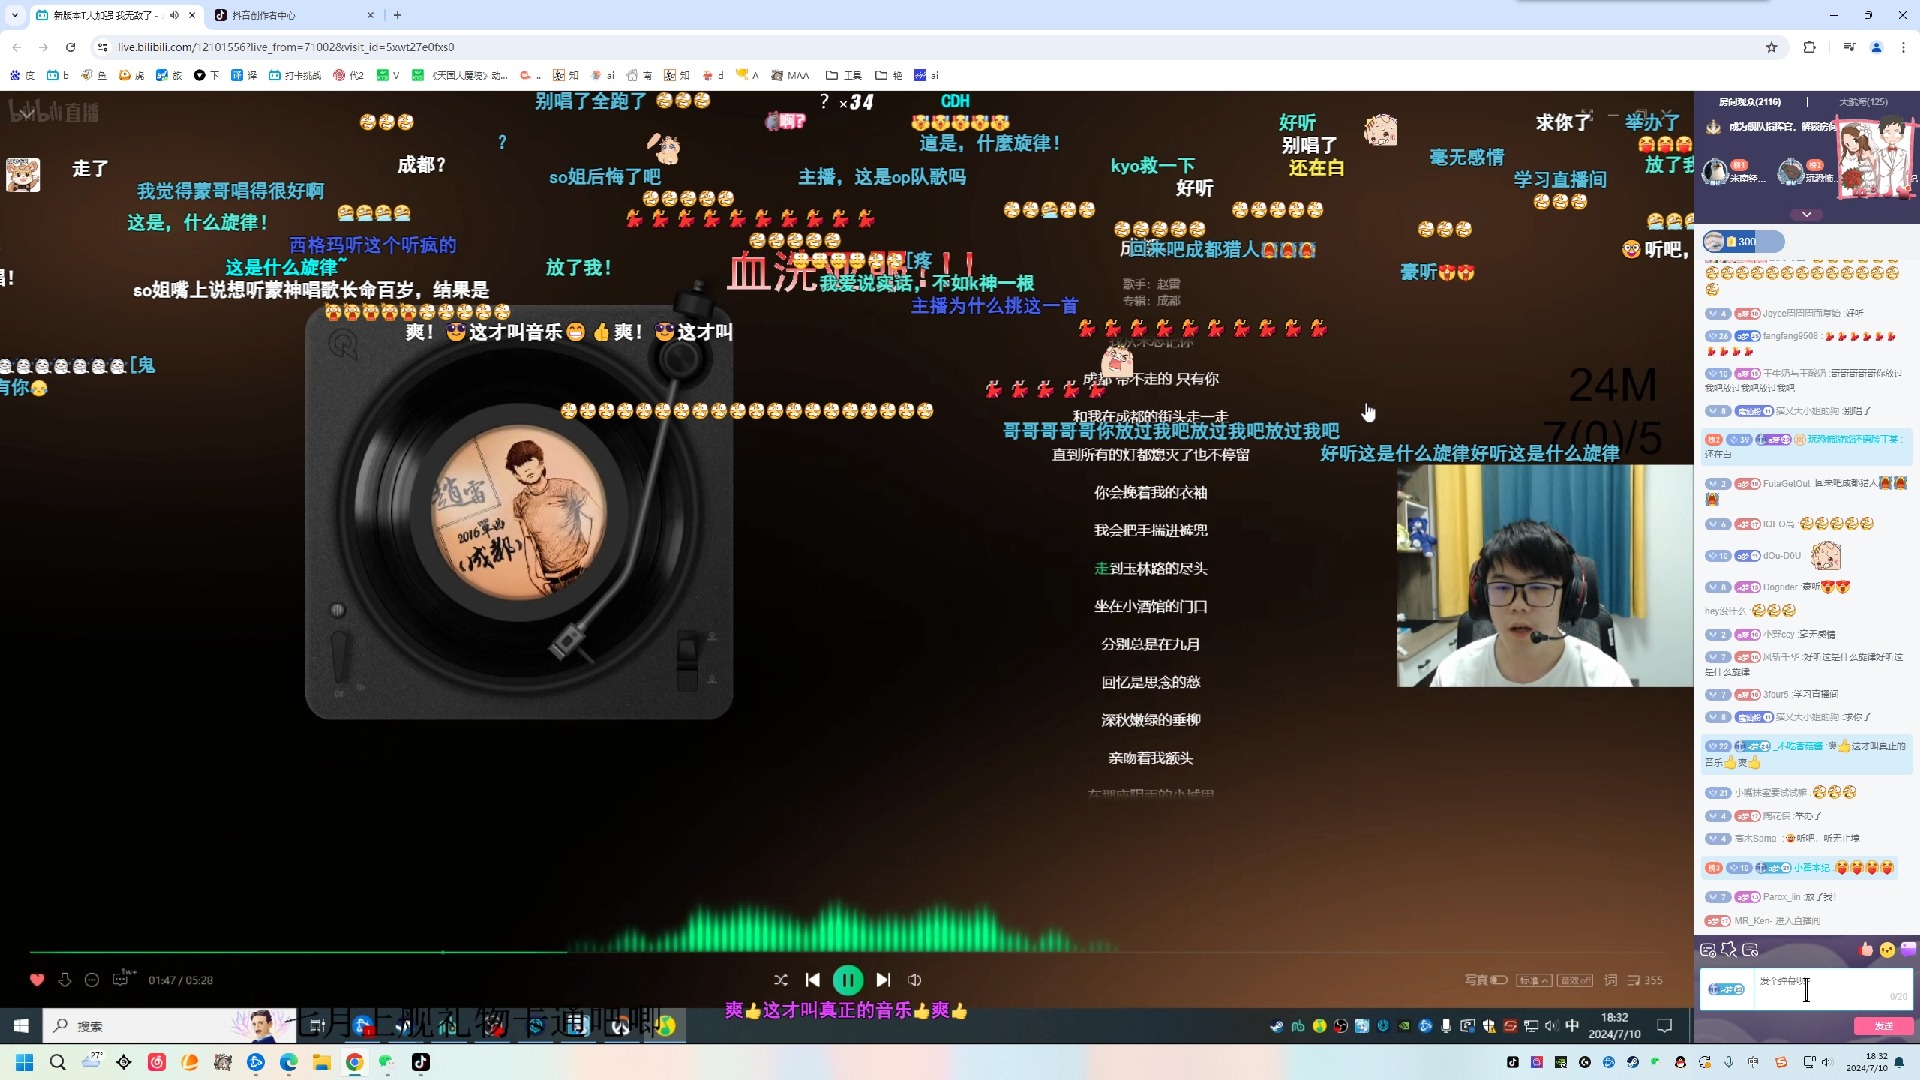The width and height of the screenshot is (1920, 1080).
Task: Open Chrome from the Windows taskbar
Action: pyautogui.click(x=354, y=1062)
